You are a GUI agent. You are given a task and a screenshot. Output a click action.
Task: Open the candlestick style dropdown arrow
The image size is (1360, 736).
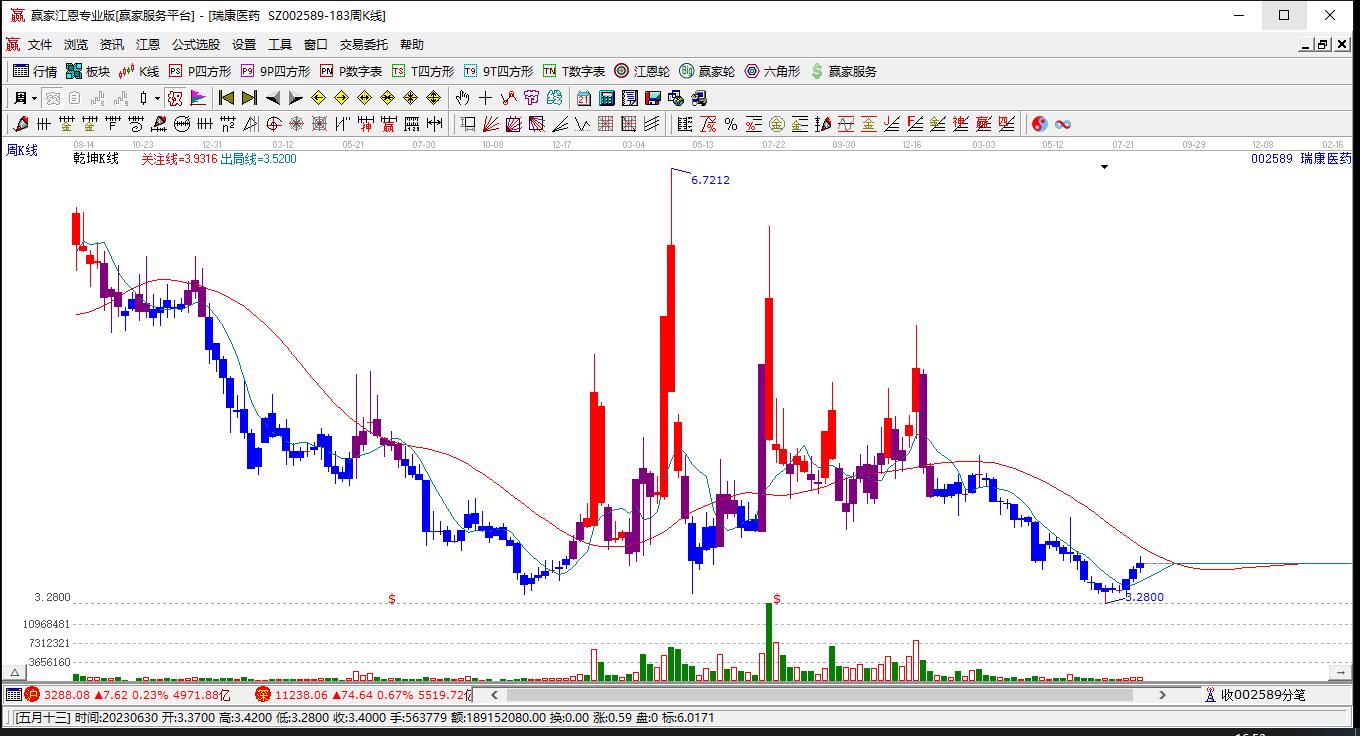pyautogui.click(x=157, y=98)
